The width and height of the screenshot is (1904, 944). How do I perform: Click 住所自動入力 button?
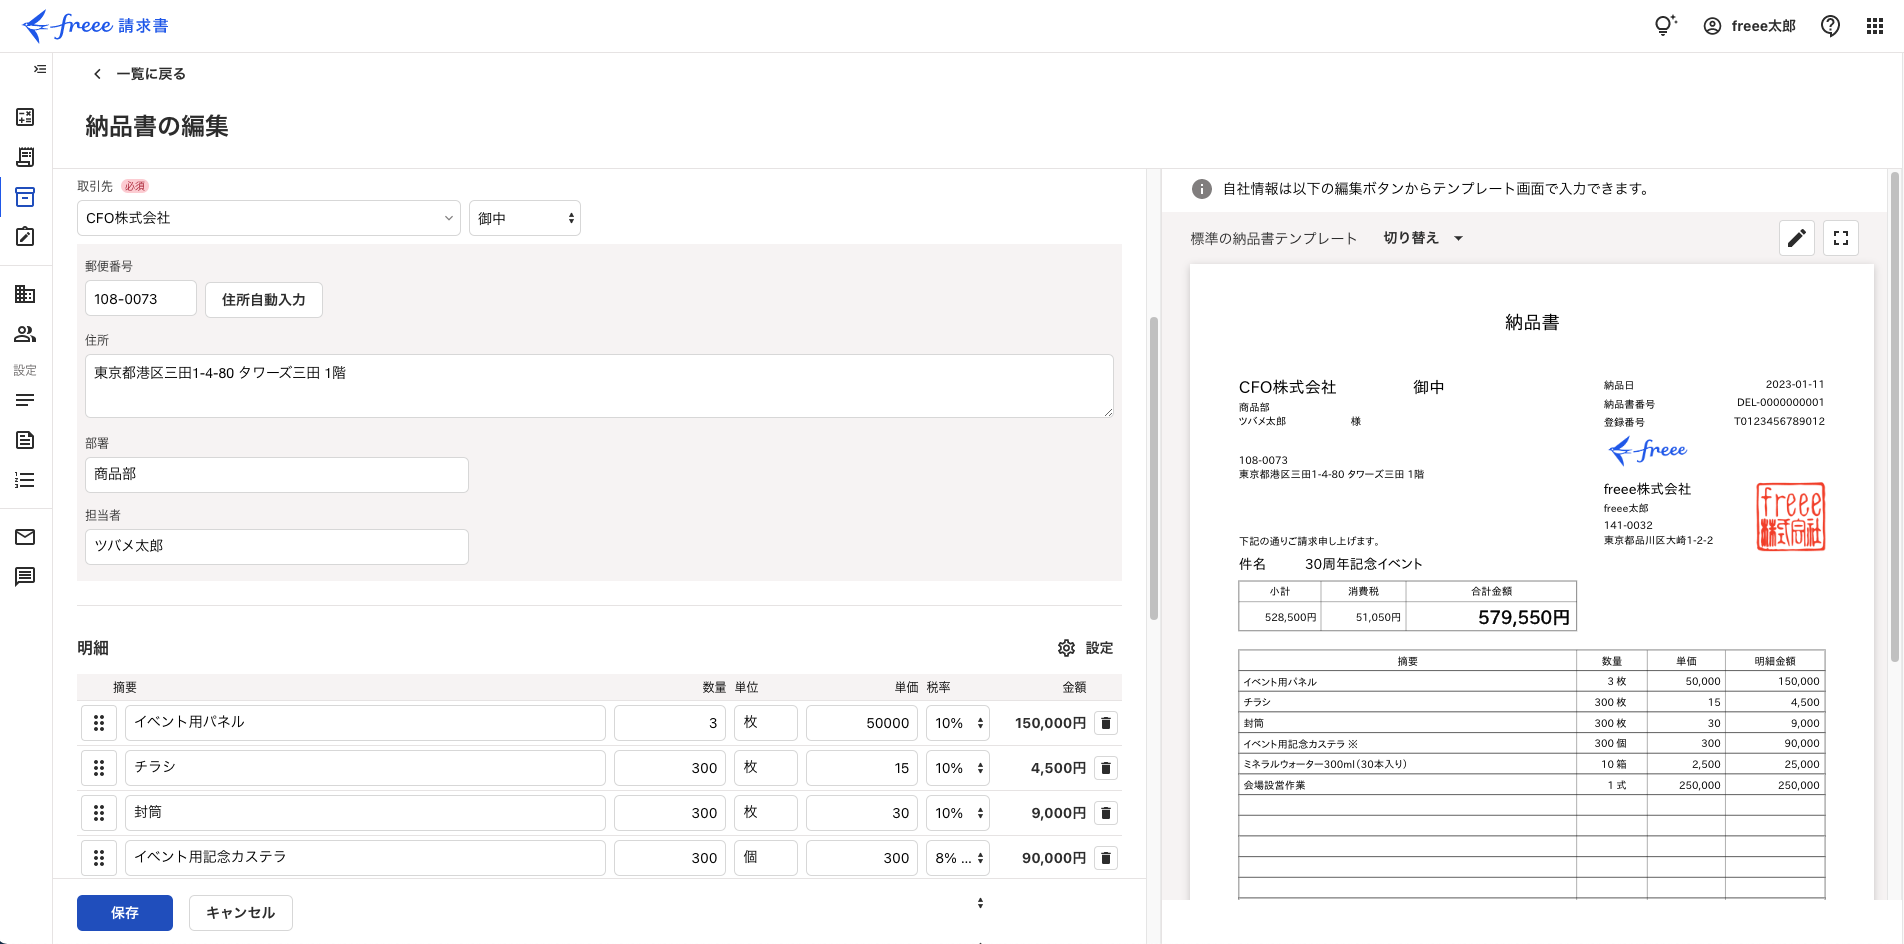pyautogui.click(x=264, y=299)
